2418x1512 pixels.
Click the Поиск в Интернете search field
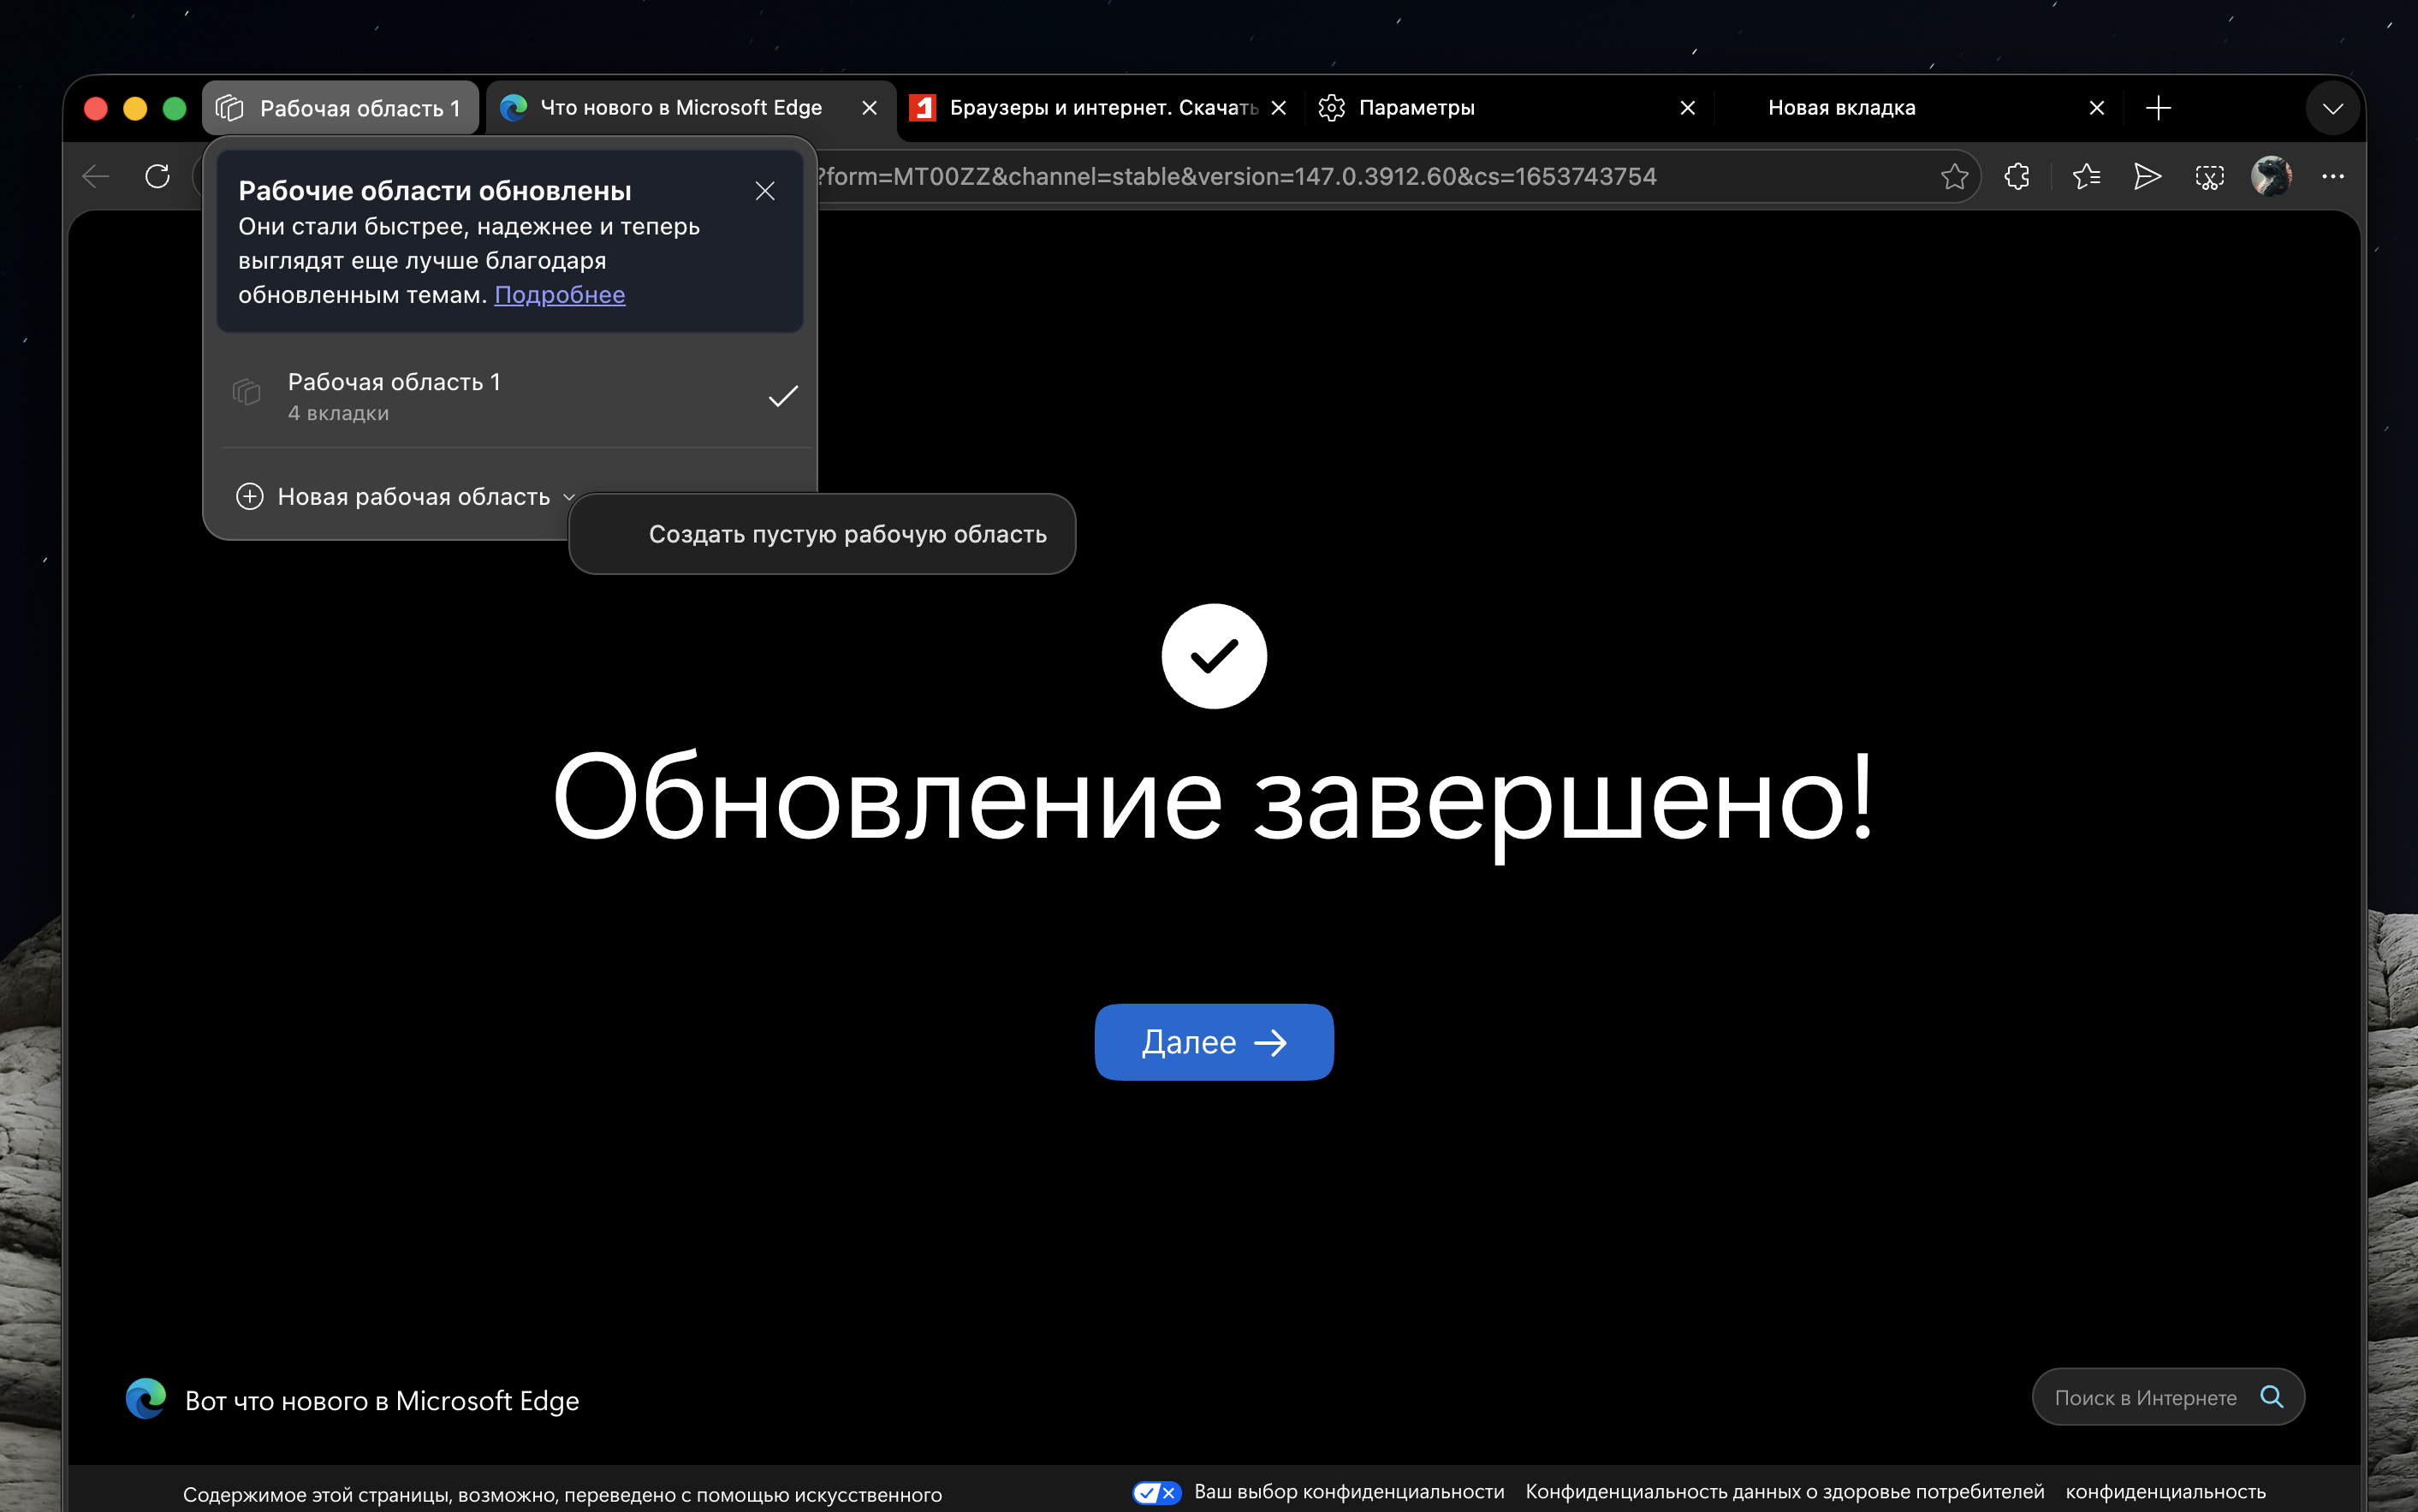pos(2144,1397)
